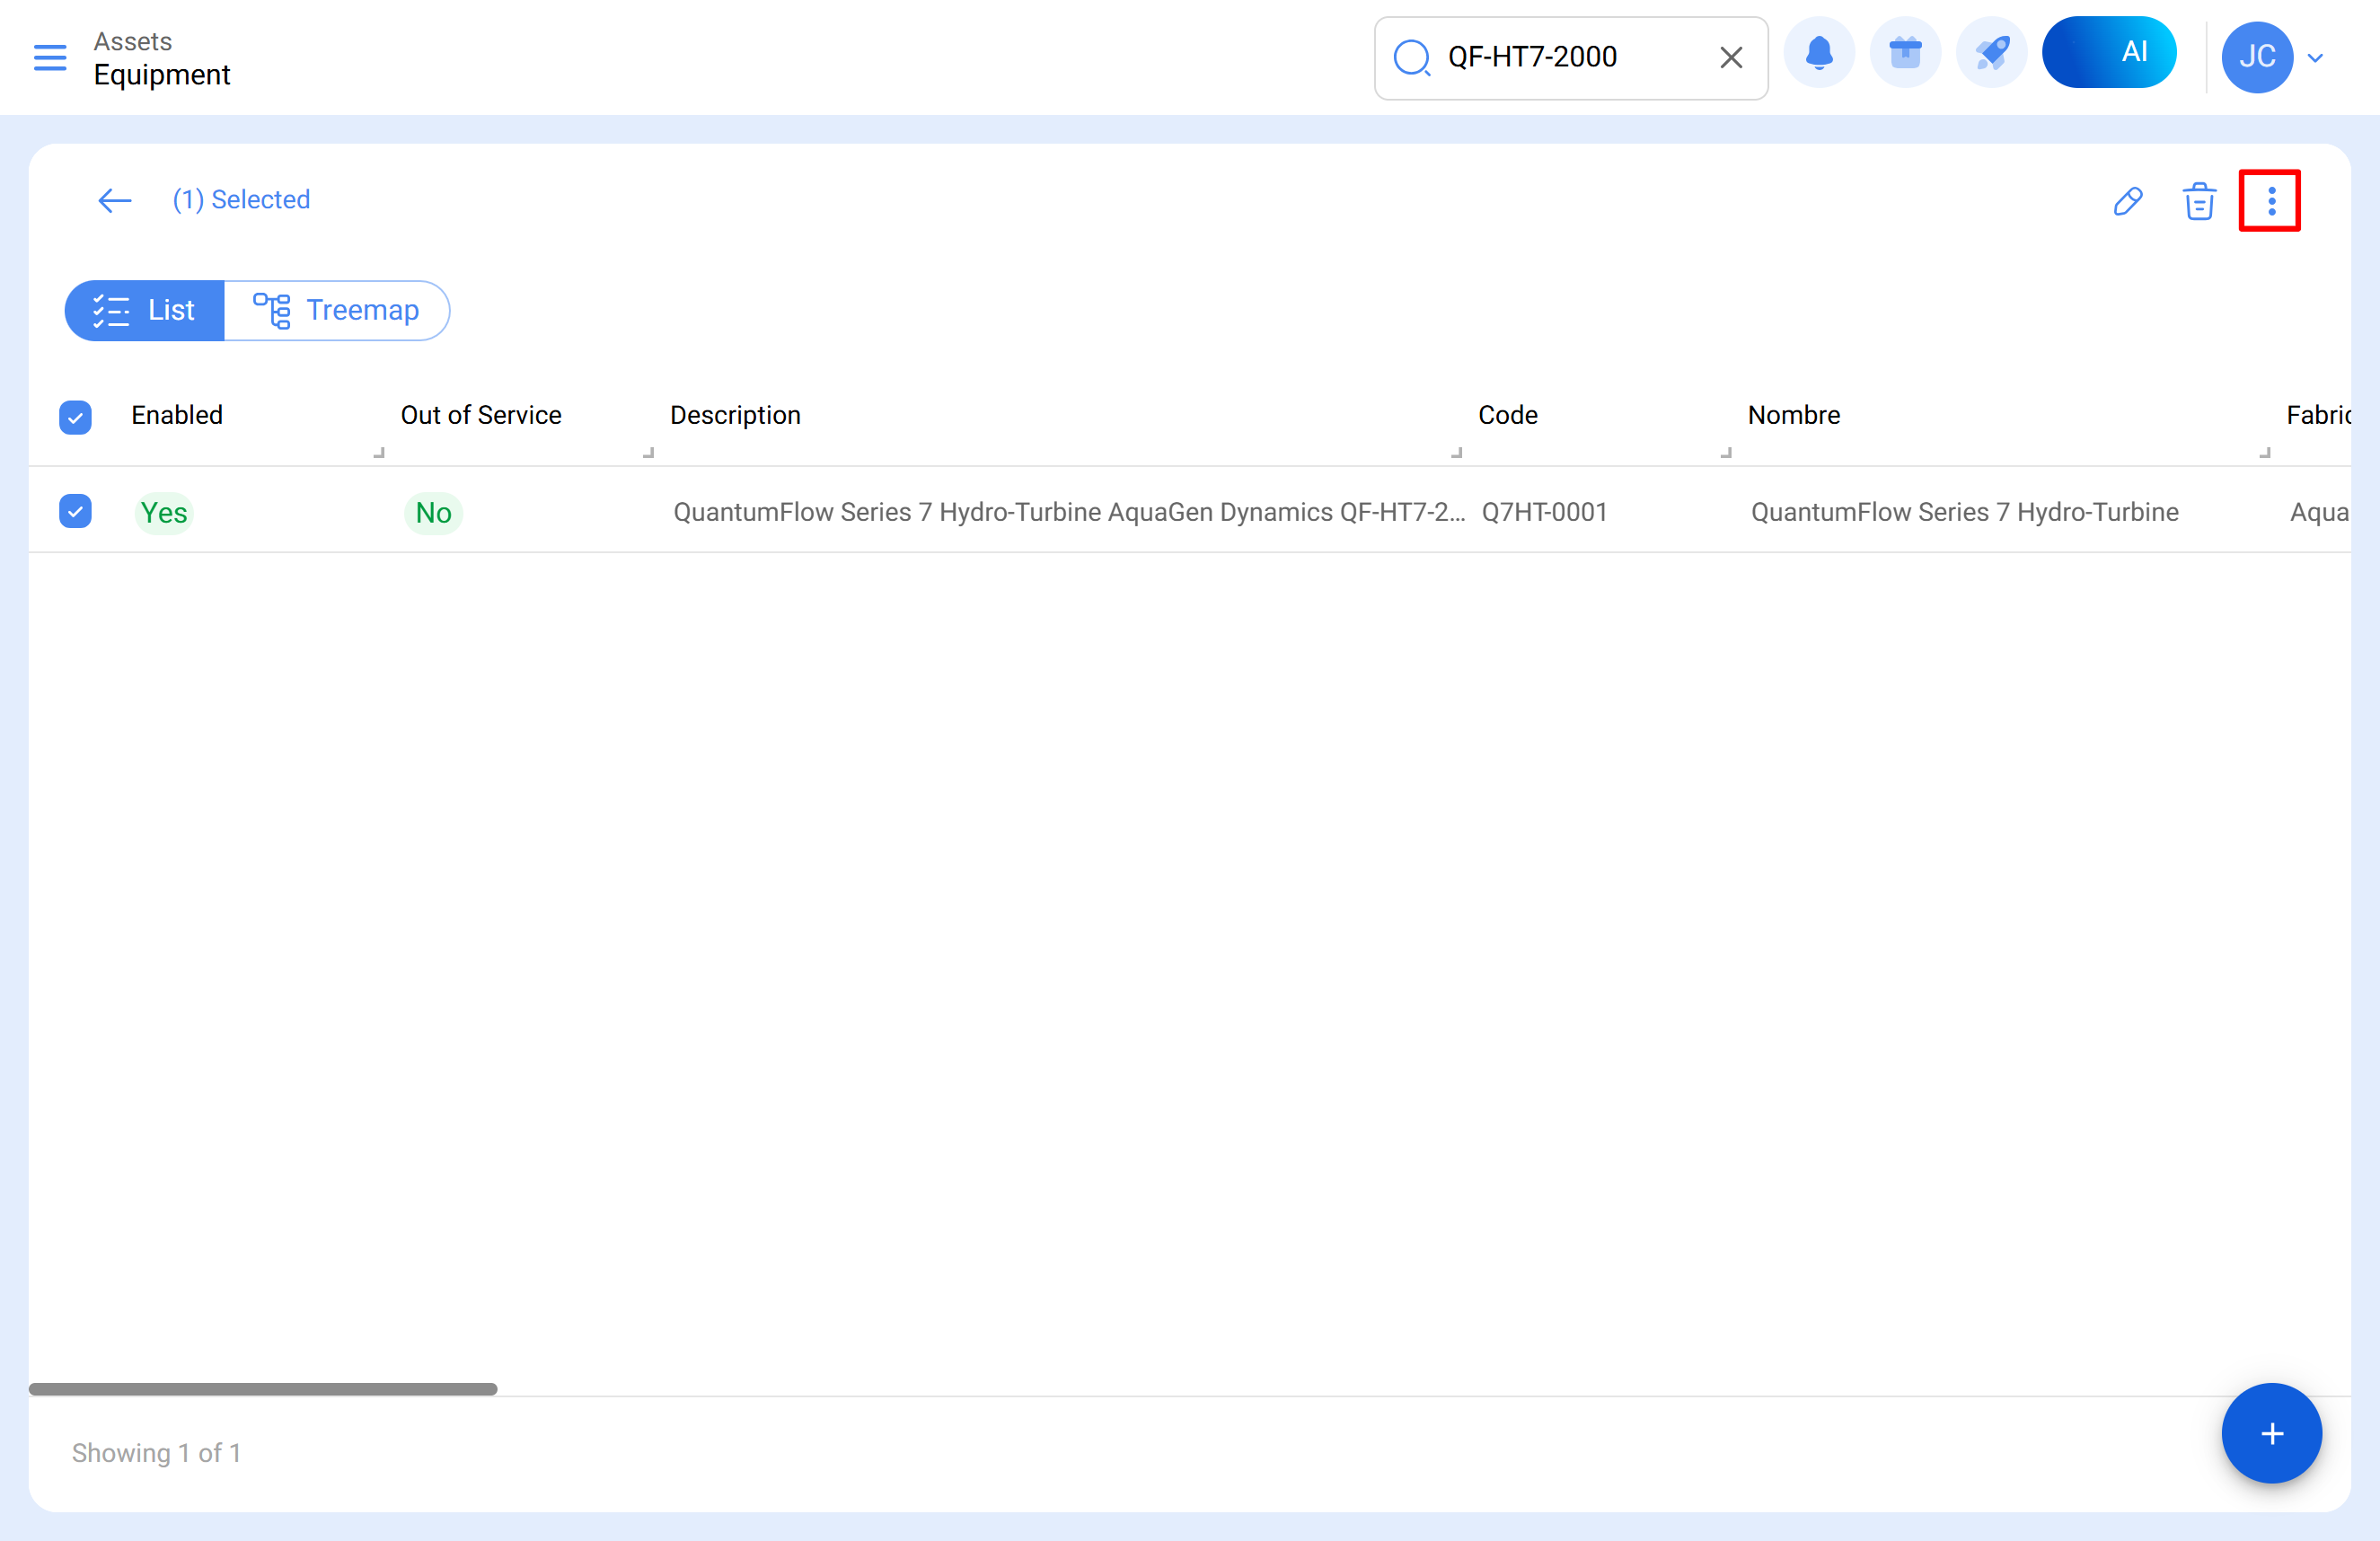The height and width of the screenshot is (1541, 2380).
Task: Uncheck the QuantumFlow Hydro-Turbine row checkbox
Action: [x=75, y=511]
